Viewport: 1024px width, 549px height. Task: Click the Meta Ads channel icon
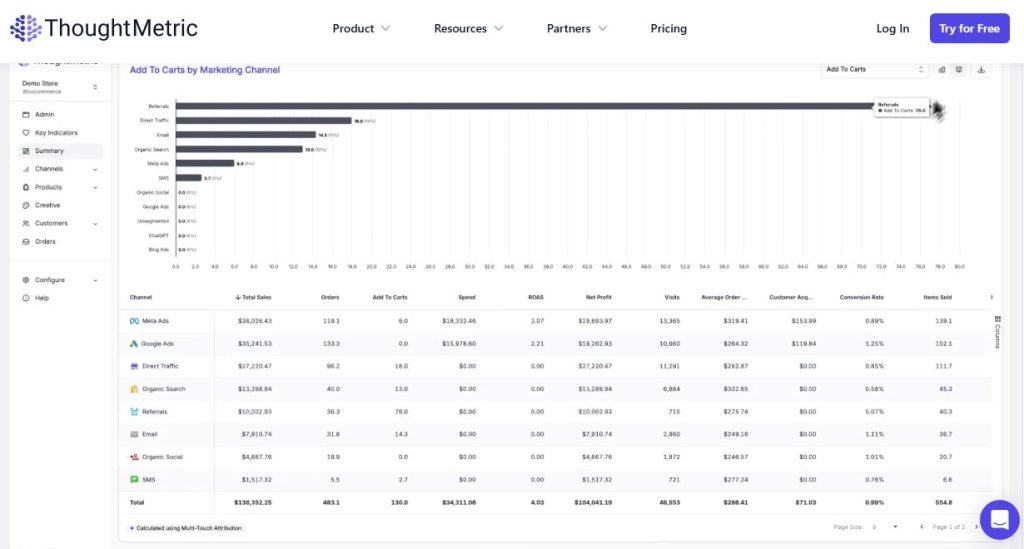[134, 321]
